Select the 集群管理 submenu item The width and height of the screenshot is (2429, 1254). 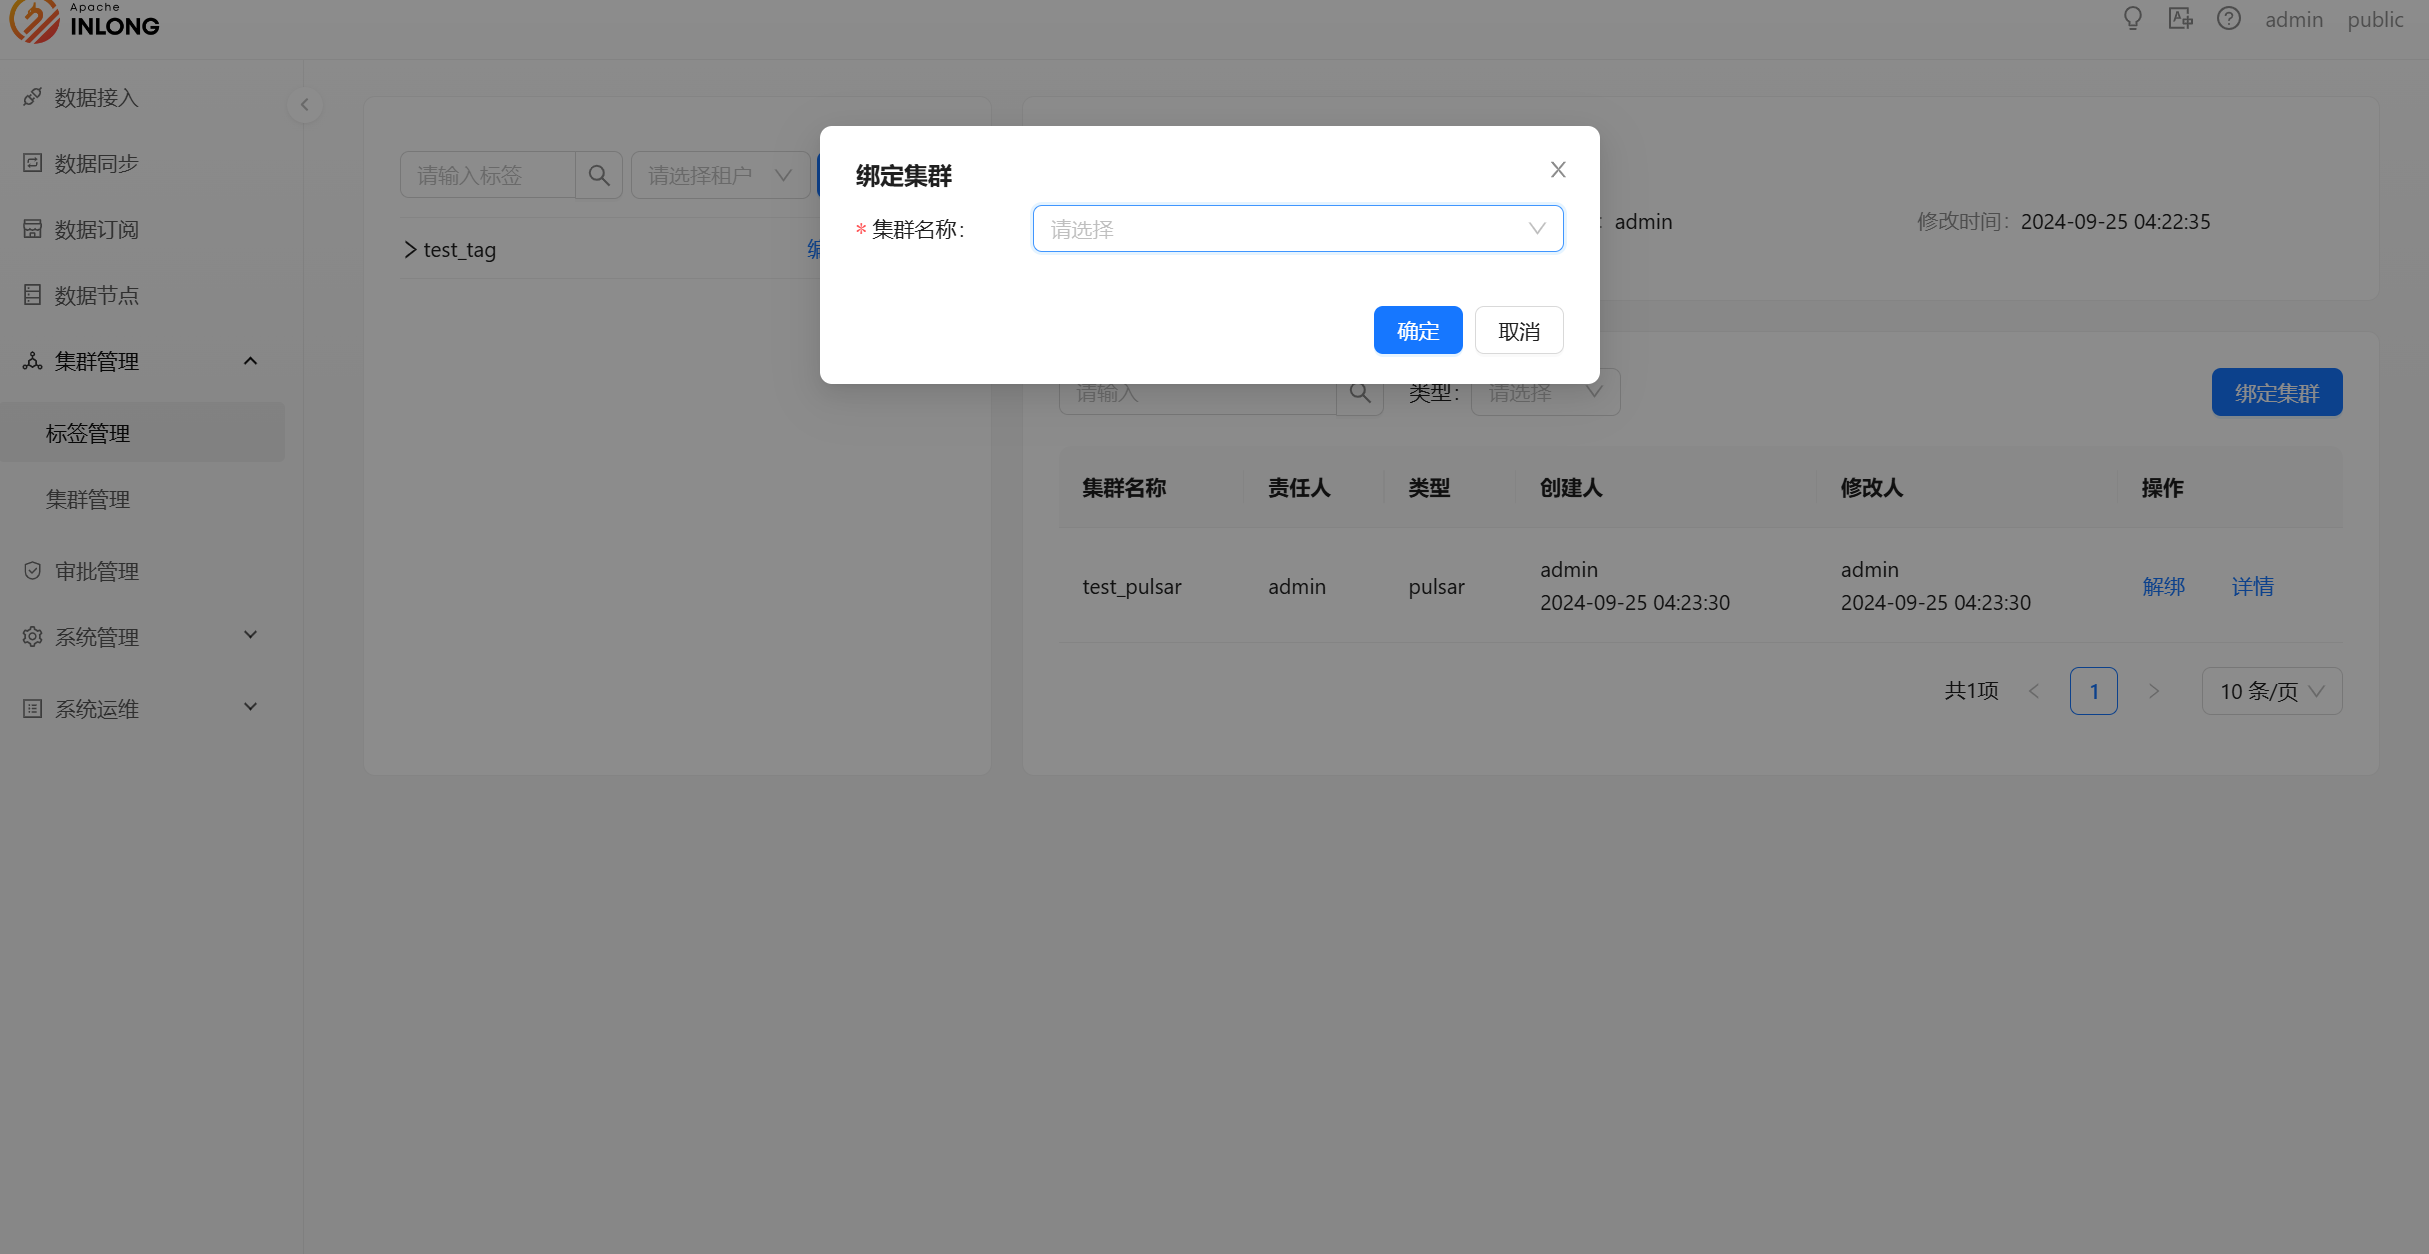pos(88,499)
